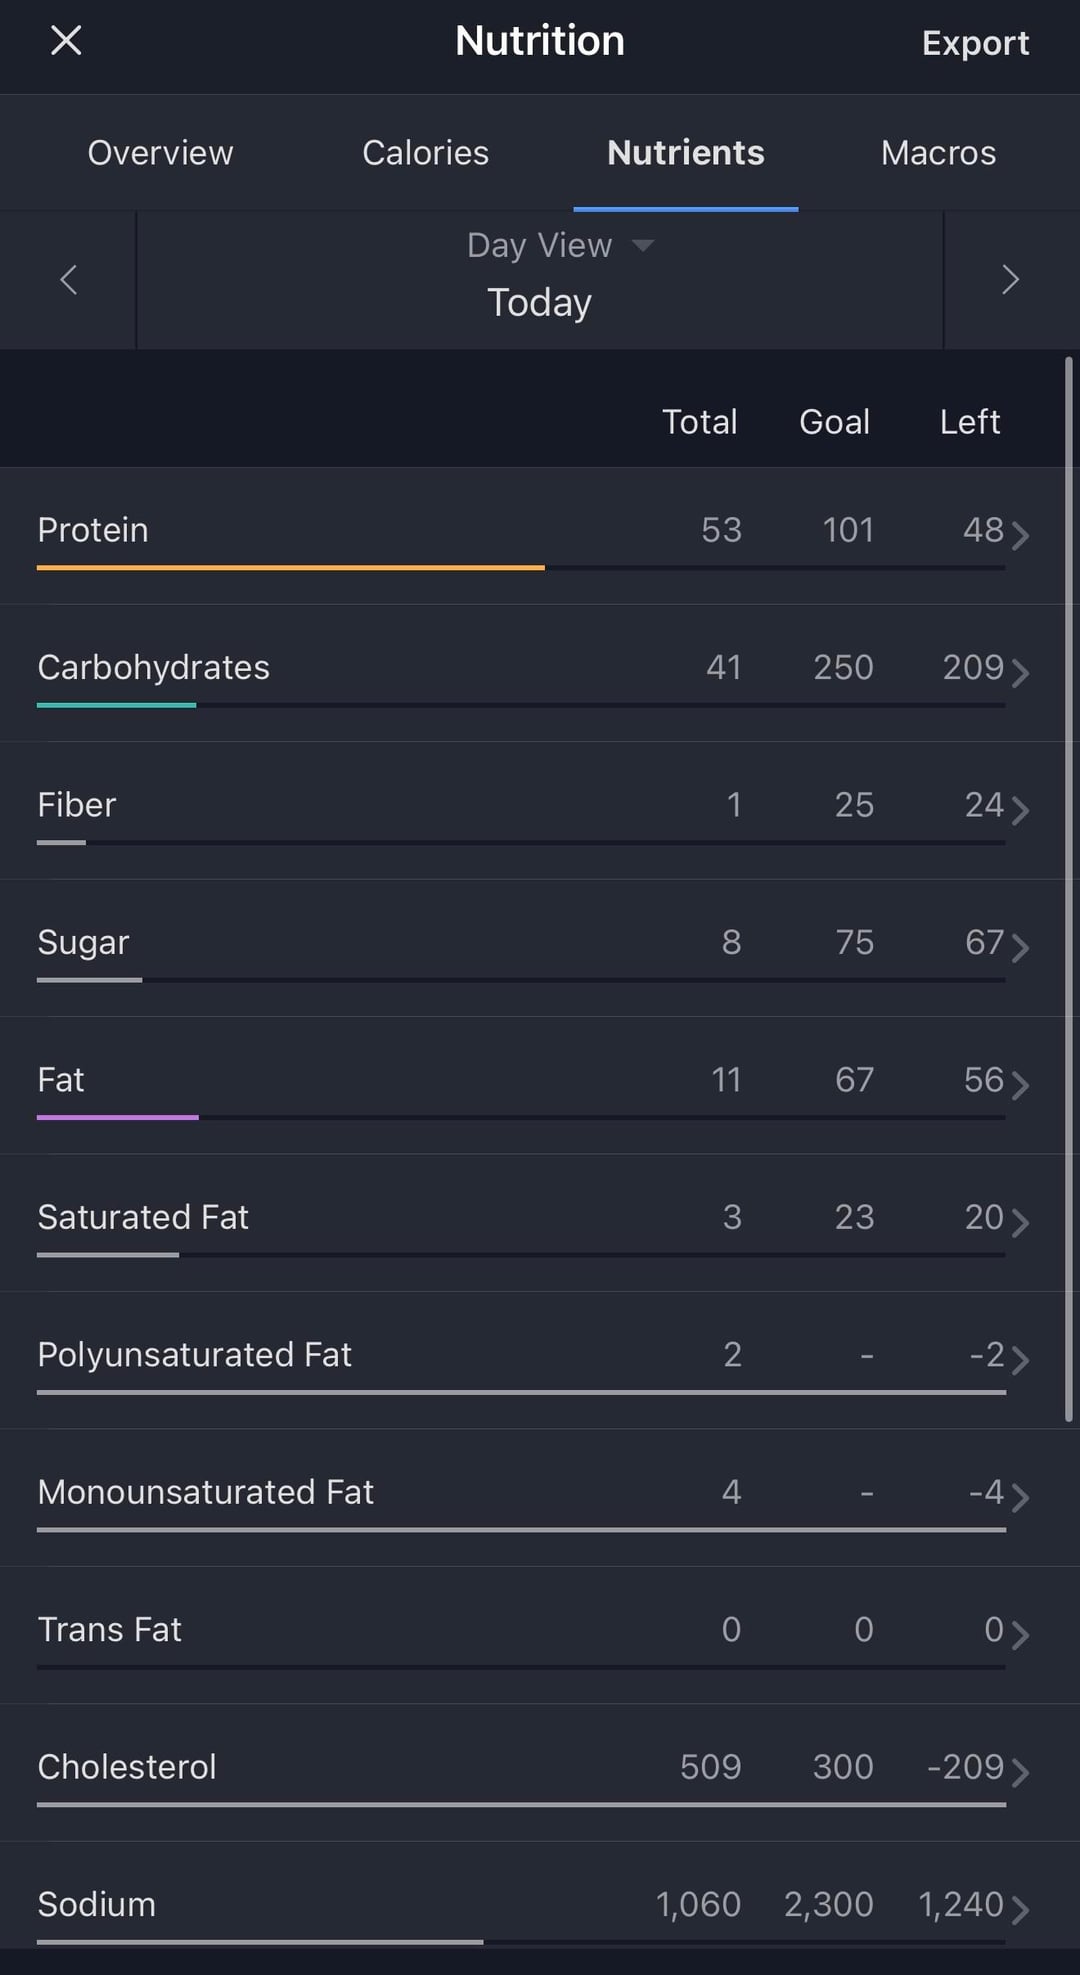Click the orange Protein progress bar
The image size is (1080, 1975).
[x=290, y=568]
